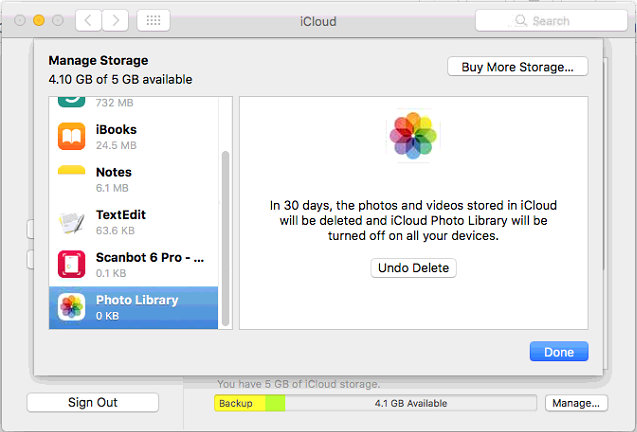Click the Scanbot 6 Pro icon
Viewport: 637px width, 432px height.
71,264
